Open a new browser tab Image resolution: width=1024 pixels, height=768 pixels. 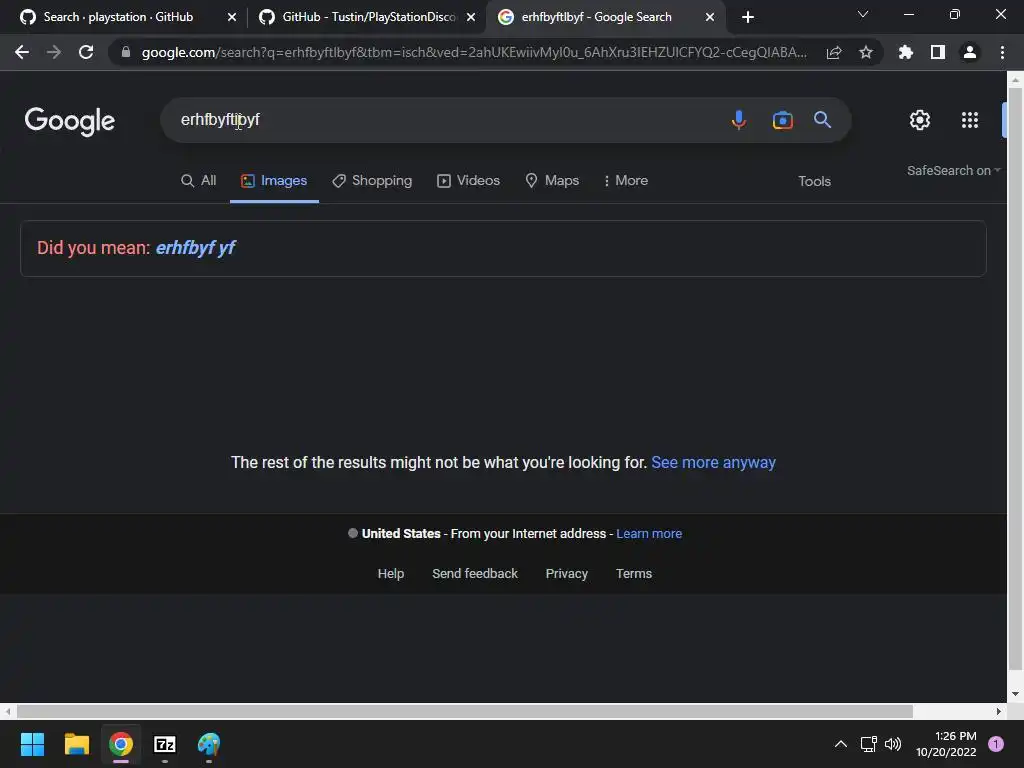(748, 17)
